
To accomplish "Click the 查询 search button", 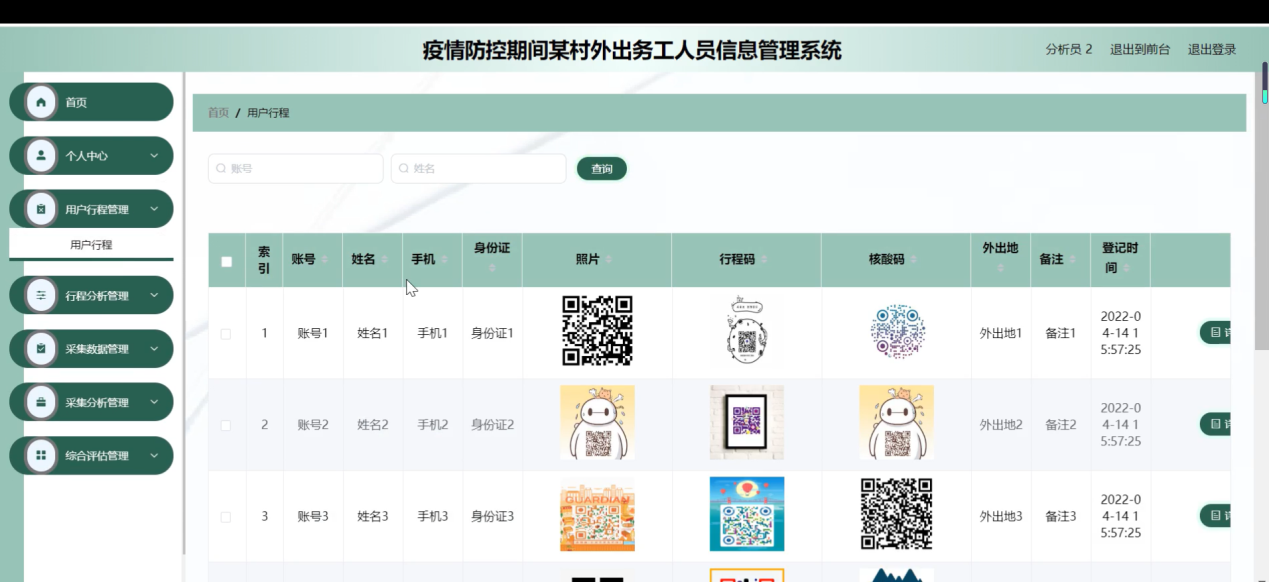I will 602,169.
